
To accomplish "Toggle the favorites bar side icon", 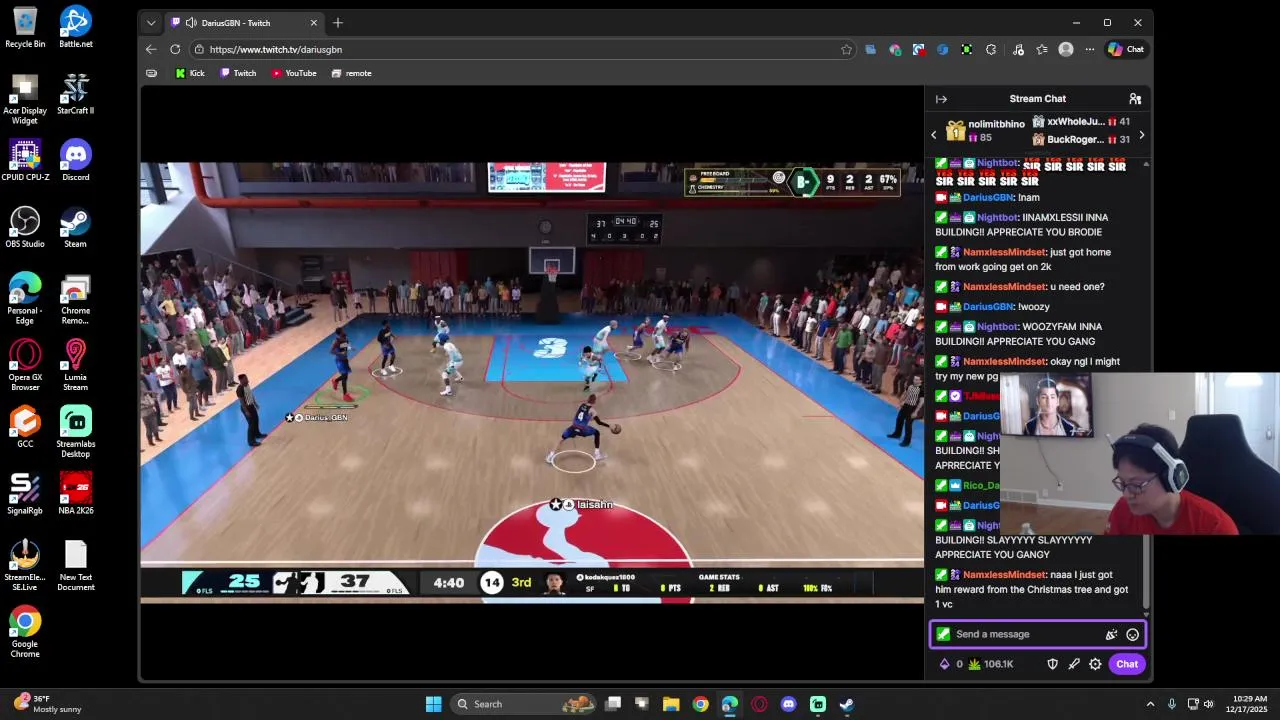I will (x=151, y=73).
